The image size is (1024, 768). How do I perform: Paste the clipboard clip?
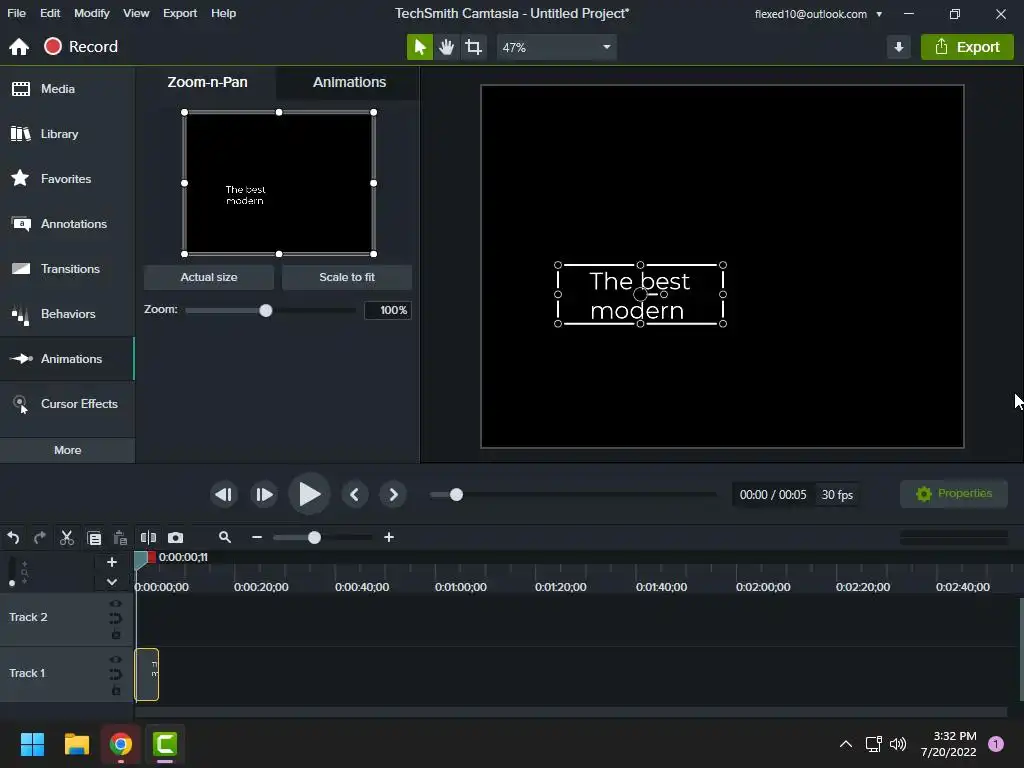120,537
